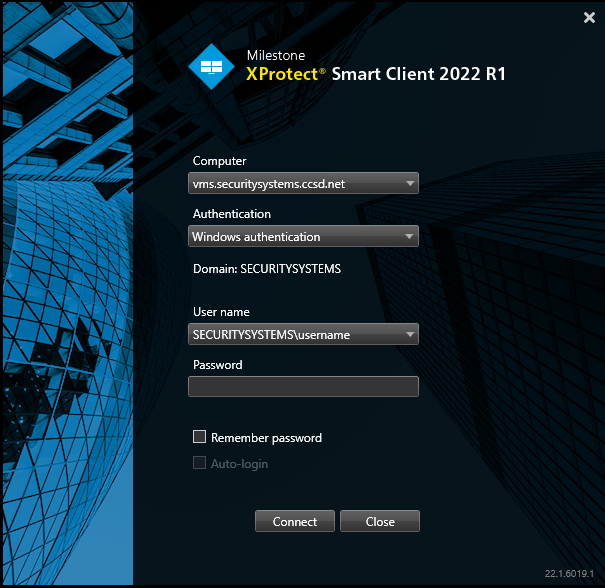Click the User name field label
Image resolution: width=605 pixels, height=588 pixels.
pos(221,312)
